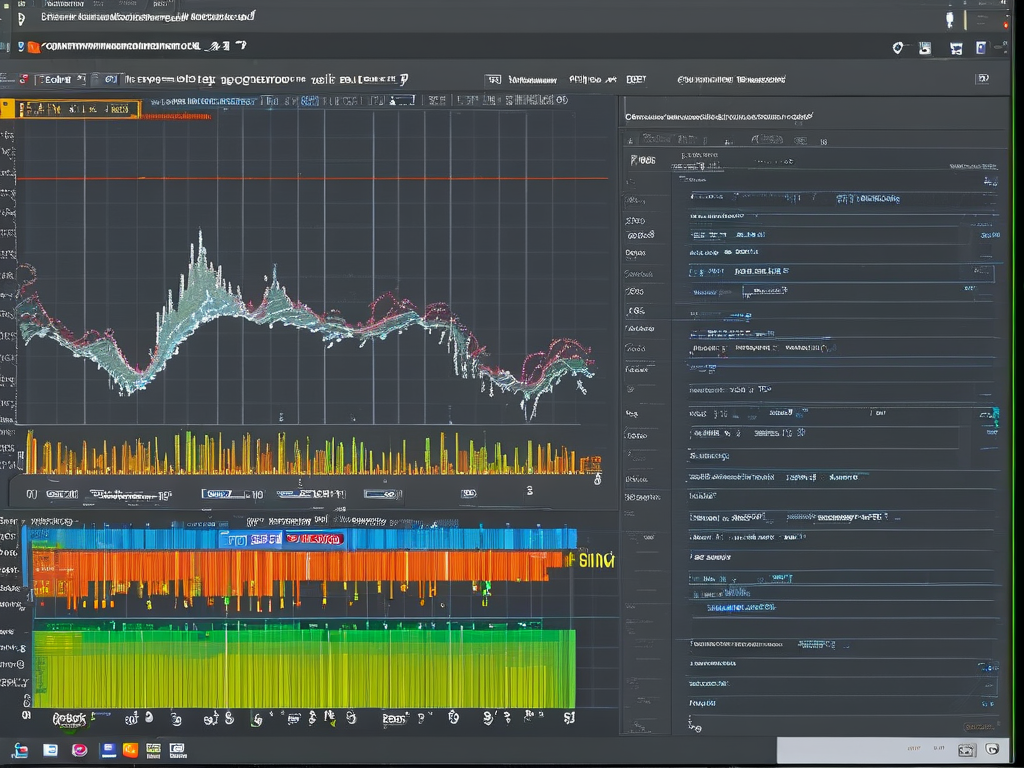Open the pink round icon on the taskbar
This screenshot has height=768, width=1024.
[80, 750]
